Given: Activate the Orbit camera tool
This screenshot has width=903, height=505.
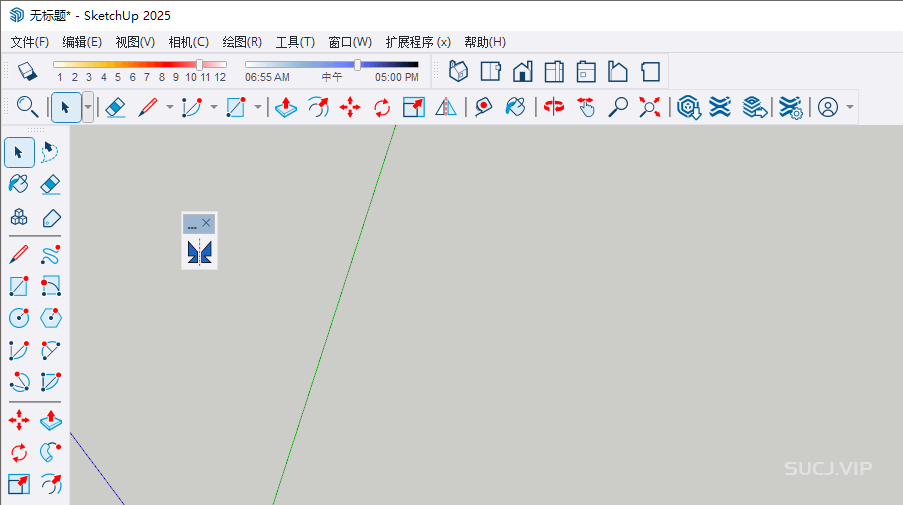Looking at the screenshot, I should pyautogui.click(x=553, y=107).
